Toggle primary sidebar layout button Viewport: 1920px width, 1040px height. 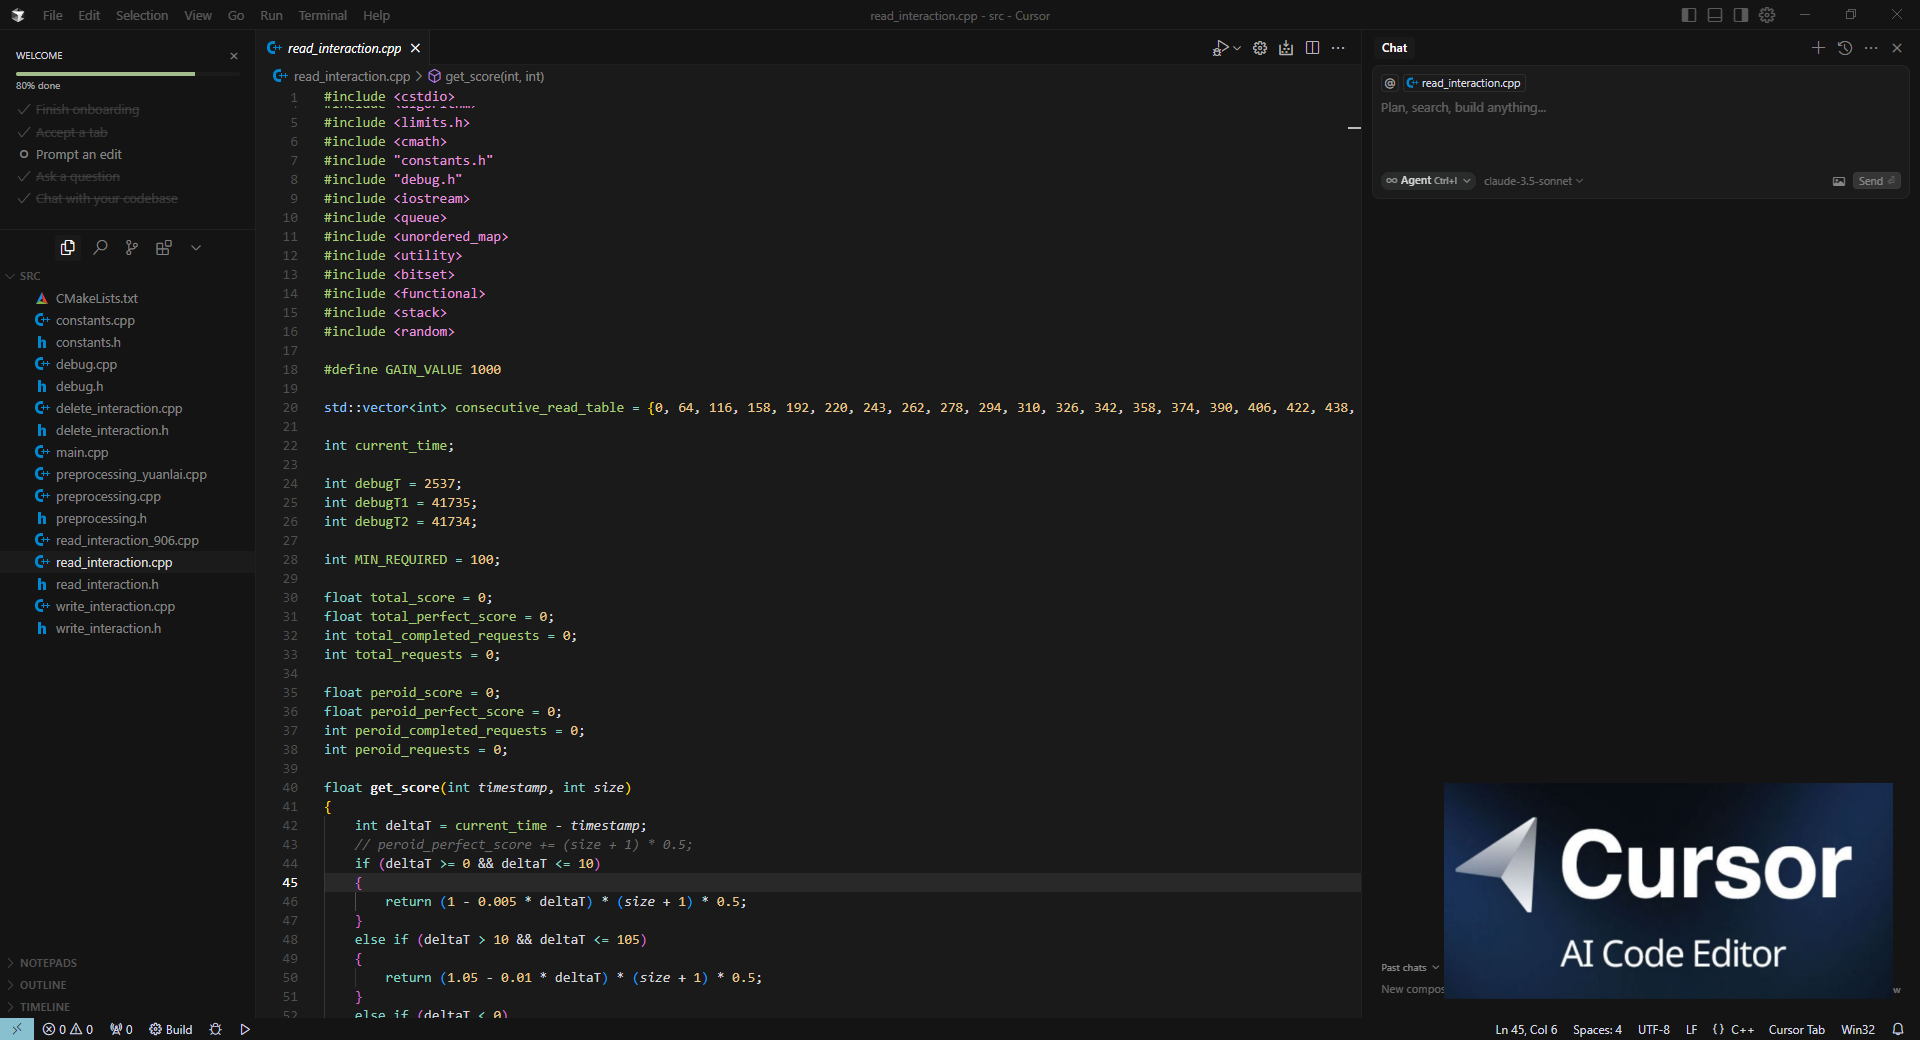[1689, 15]
